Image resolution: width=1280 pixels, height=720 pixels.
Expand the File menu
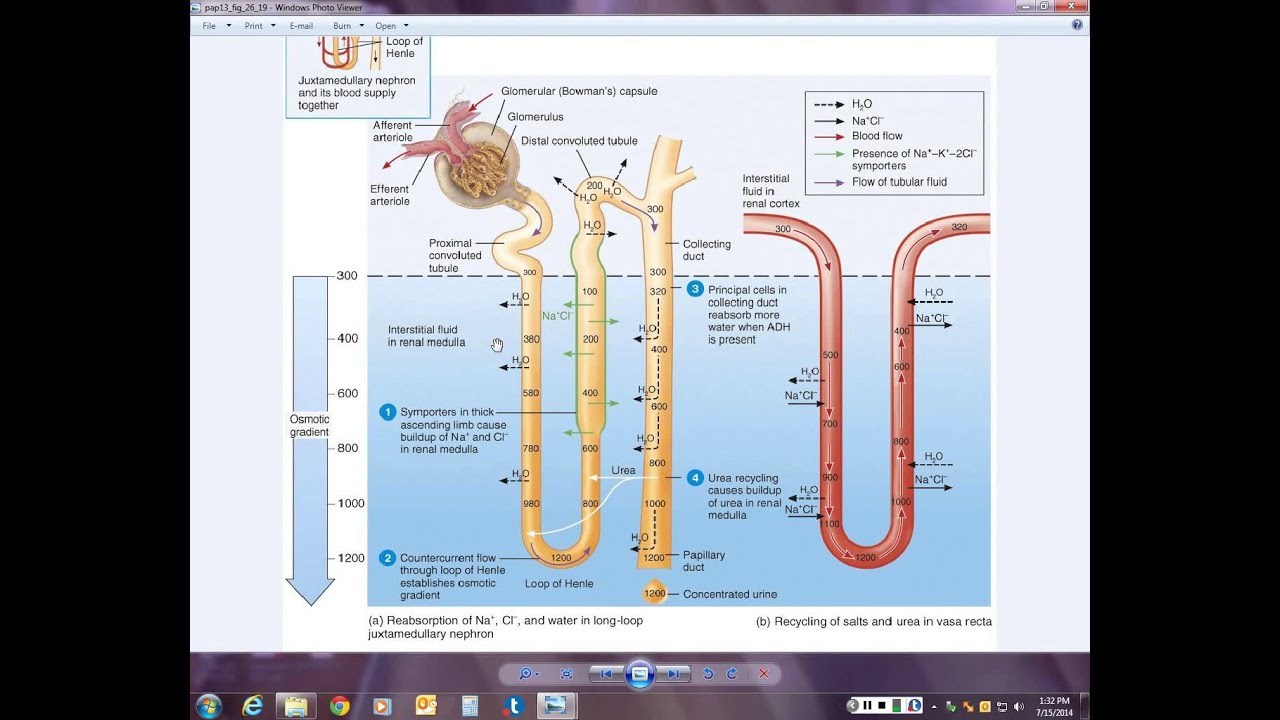click(x=216, y=26)
